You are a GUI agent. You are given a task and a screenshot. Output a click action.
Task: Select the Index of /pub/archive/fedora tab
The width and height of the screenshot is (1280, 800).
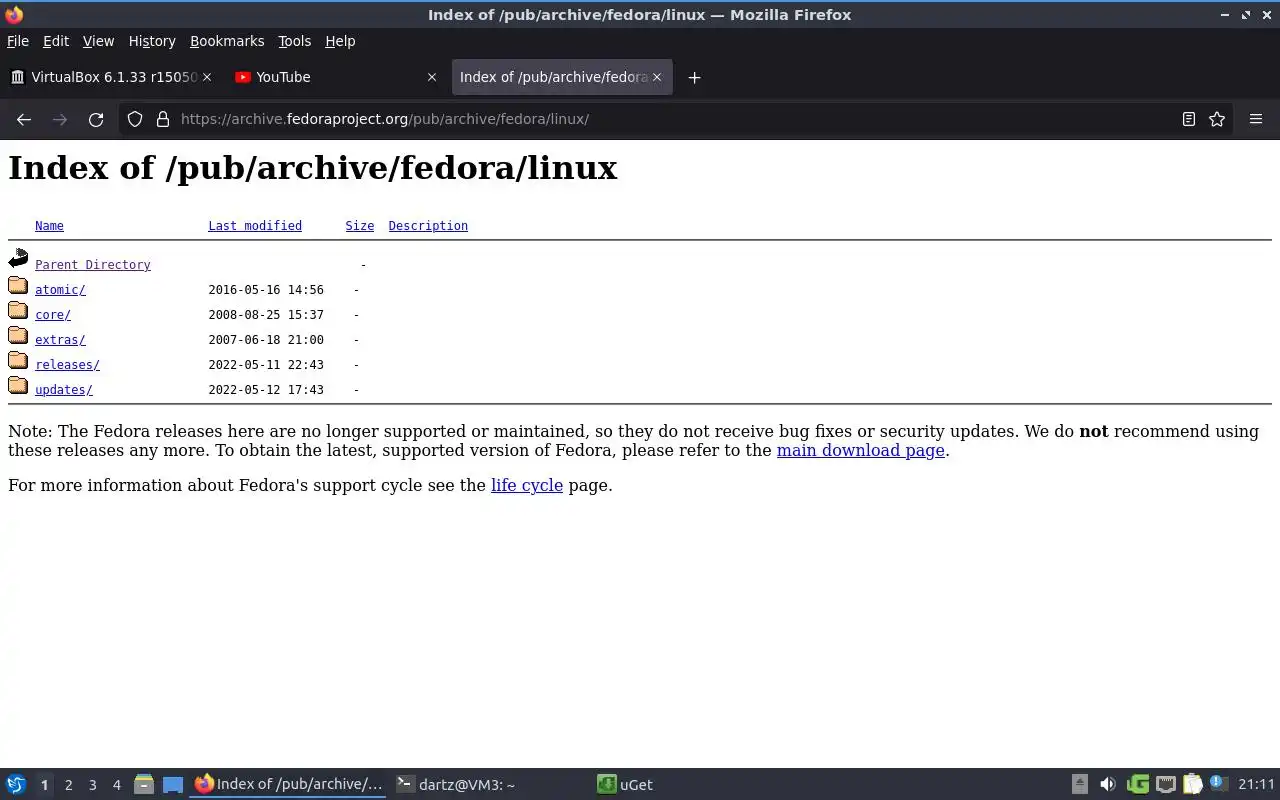coord(562,77)
